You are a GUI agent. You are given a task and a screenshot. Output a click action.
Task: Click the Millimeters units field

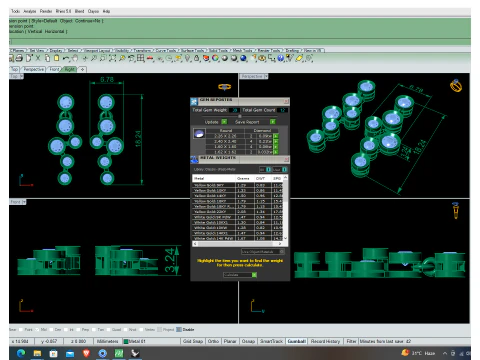108,341
